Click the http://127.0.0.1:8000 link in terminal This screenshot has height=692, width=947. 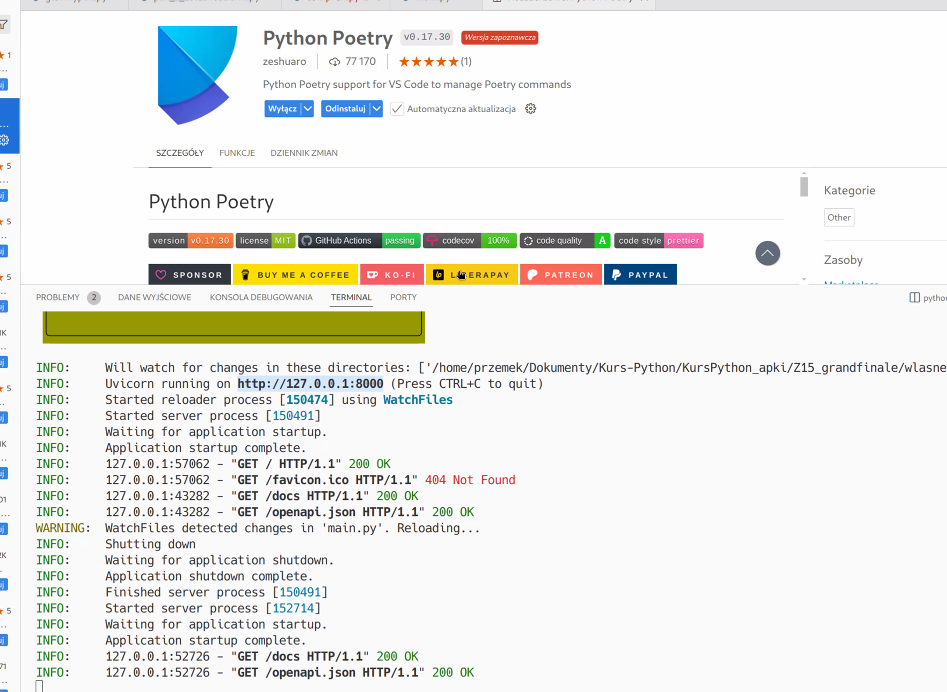pyautogui.click(x=310, y=383)
